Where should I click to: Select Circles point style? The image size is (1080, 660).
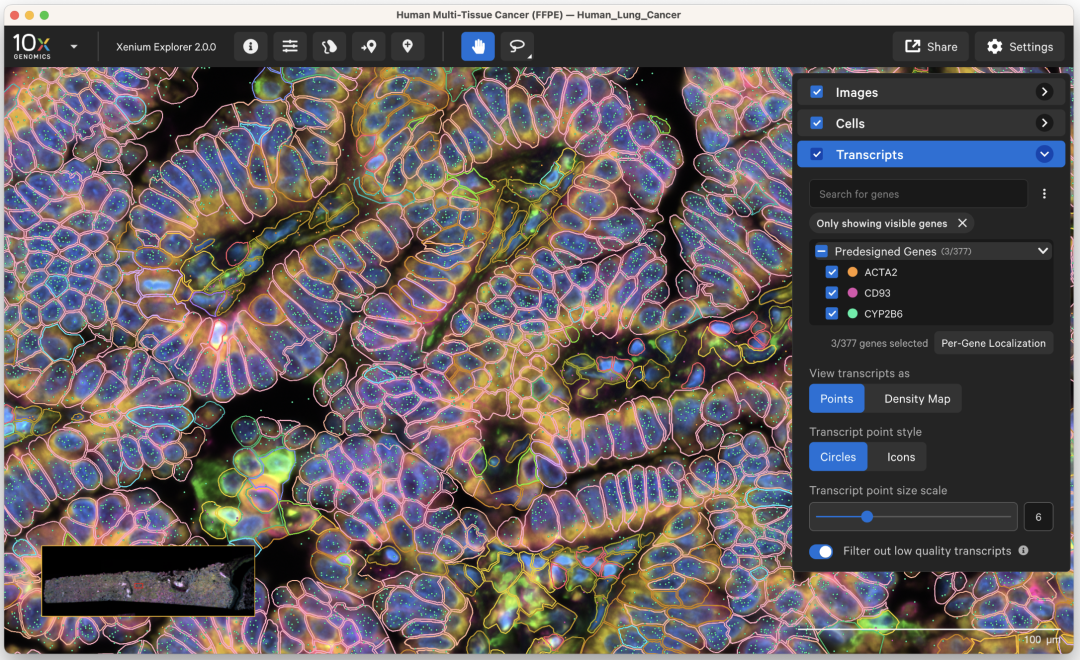tap(838, 457)
